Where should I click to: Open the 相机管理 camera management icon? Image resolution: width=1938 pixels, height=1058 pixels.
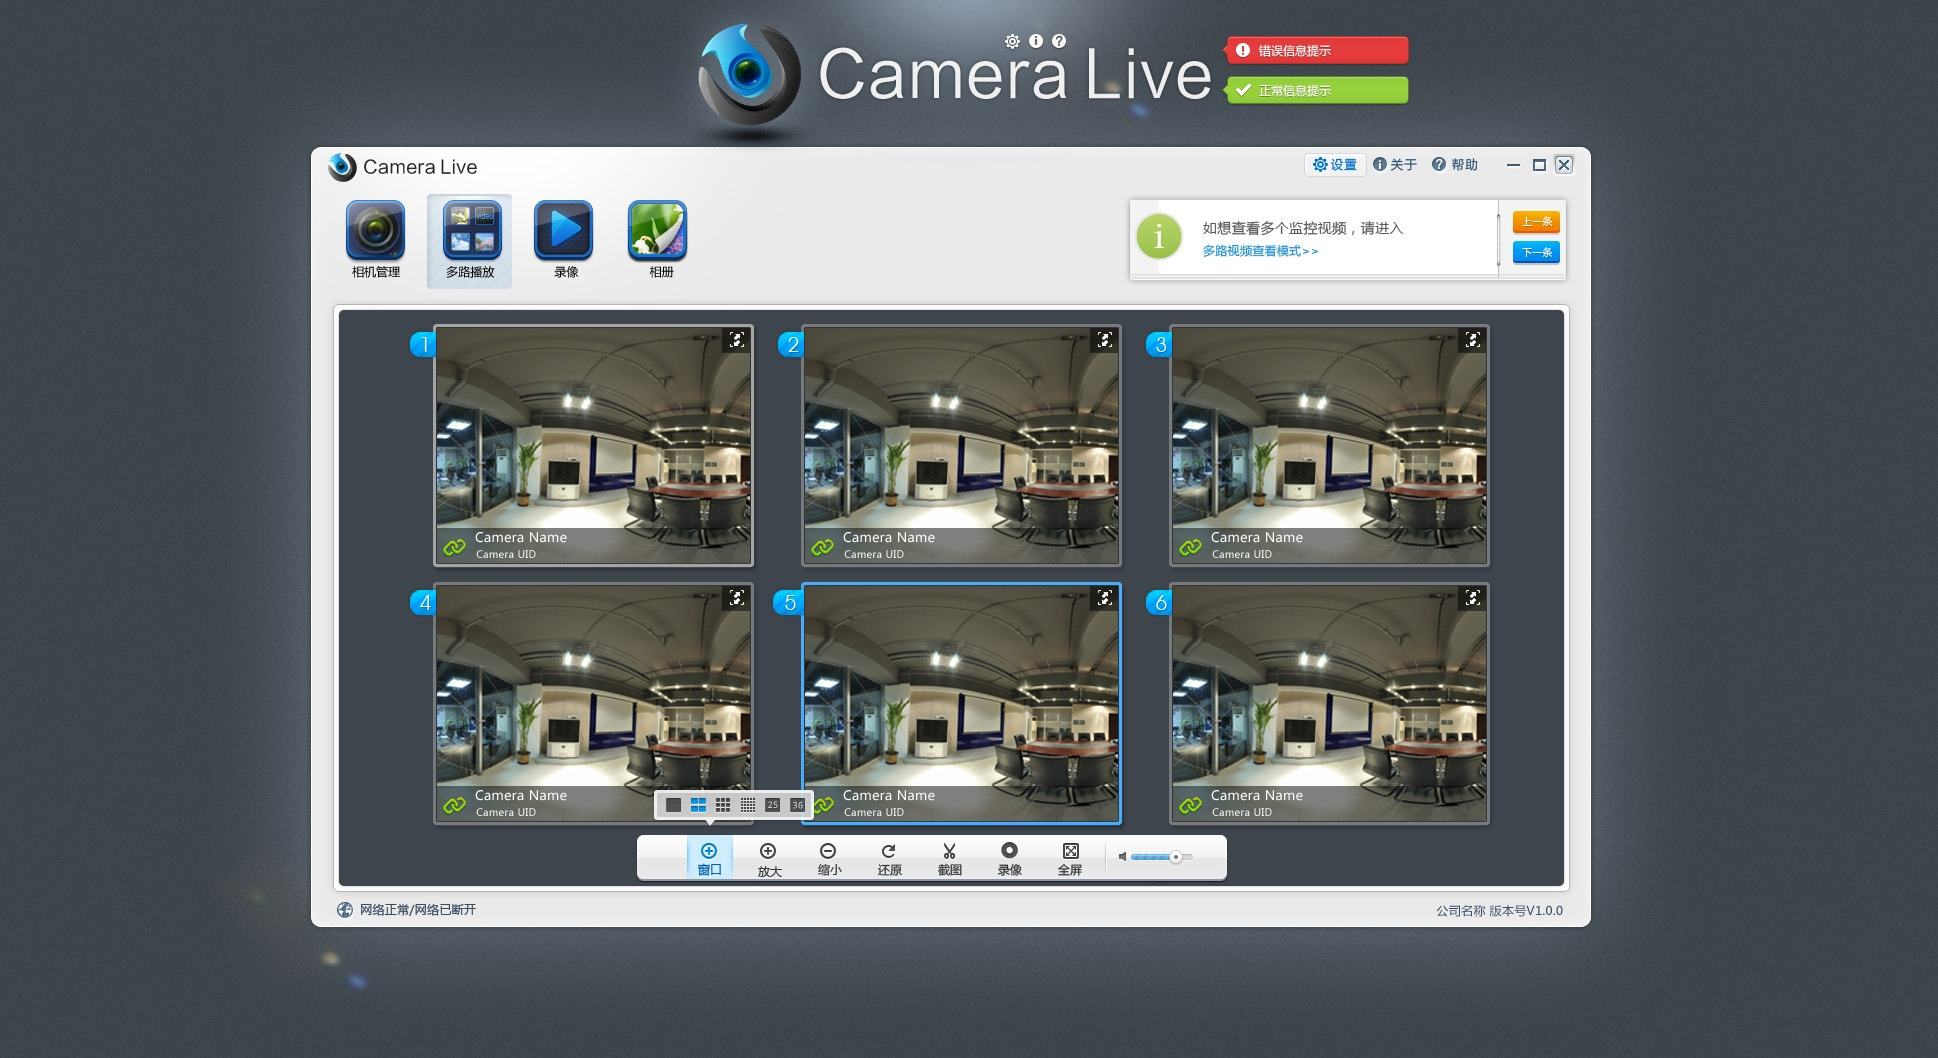tap(375, 240)
